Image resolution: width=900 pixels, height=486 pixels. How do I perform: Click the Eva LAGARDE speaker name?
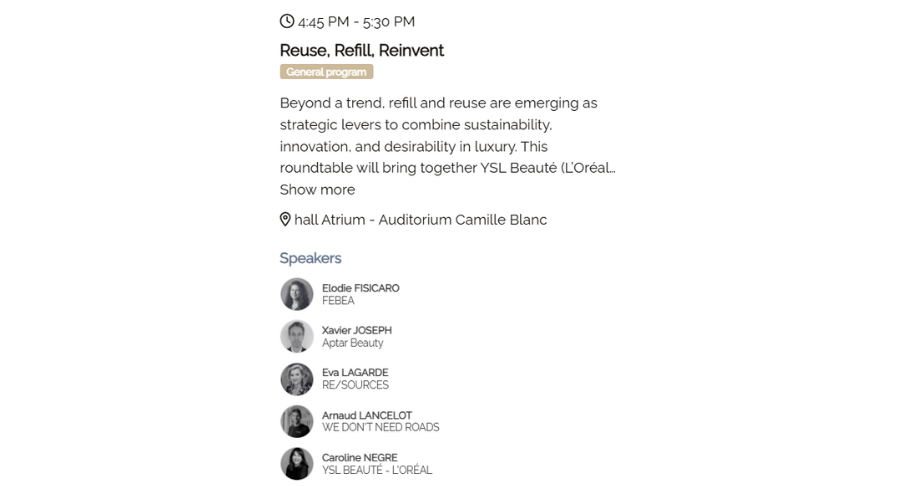coord(355,373)
